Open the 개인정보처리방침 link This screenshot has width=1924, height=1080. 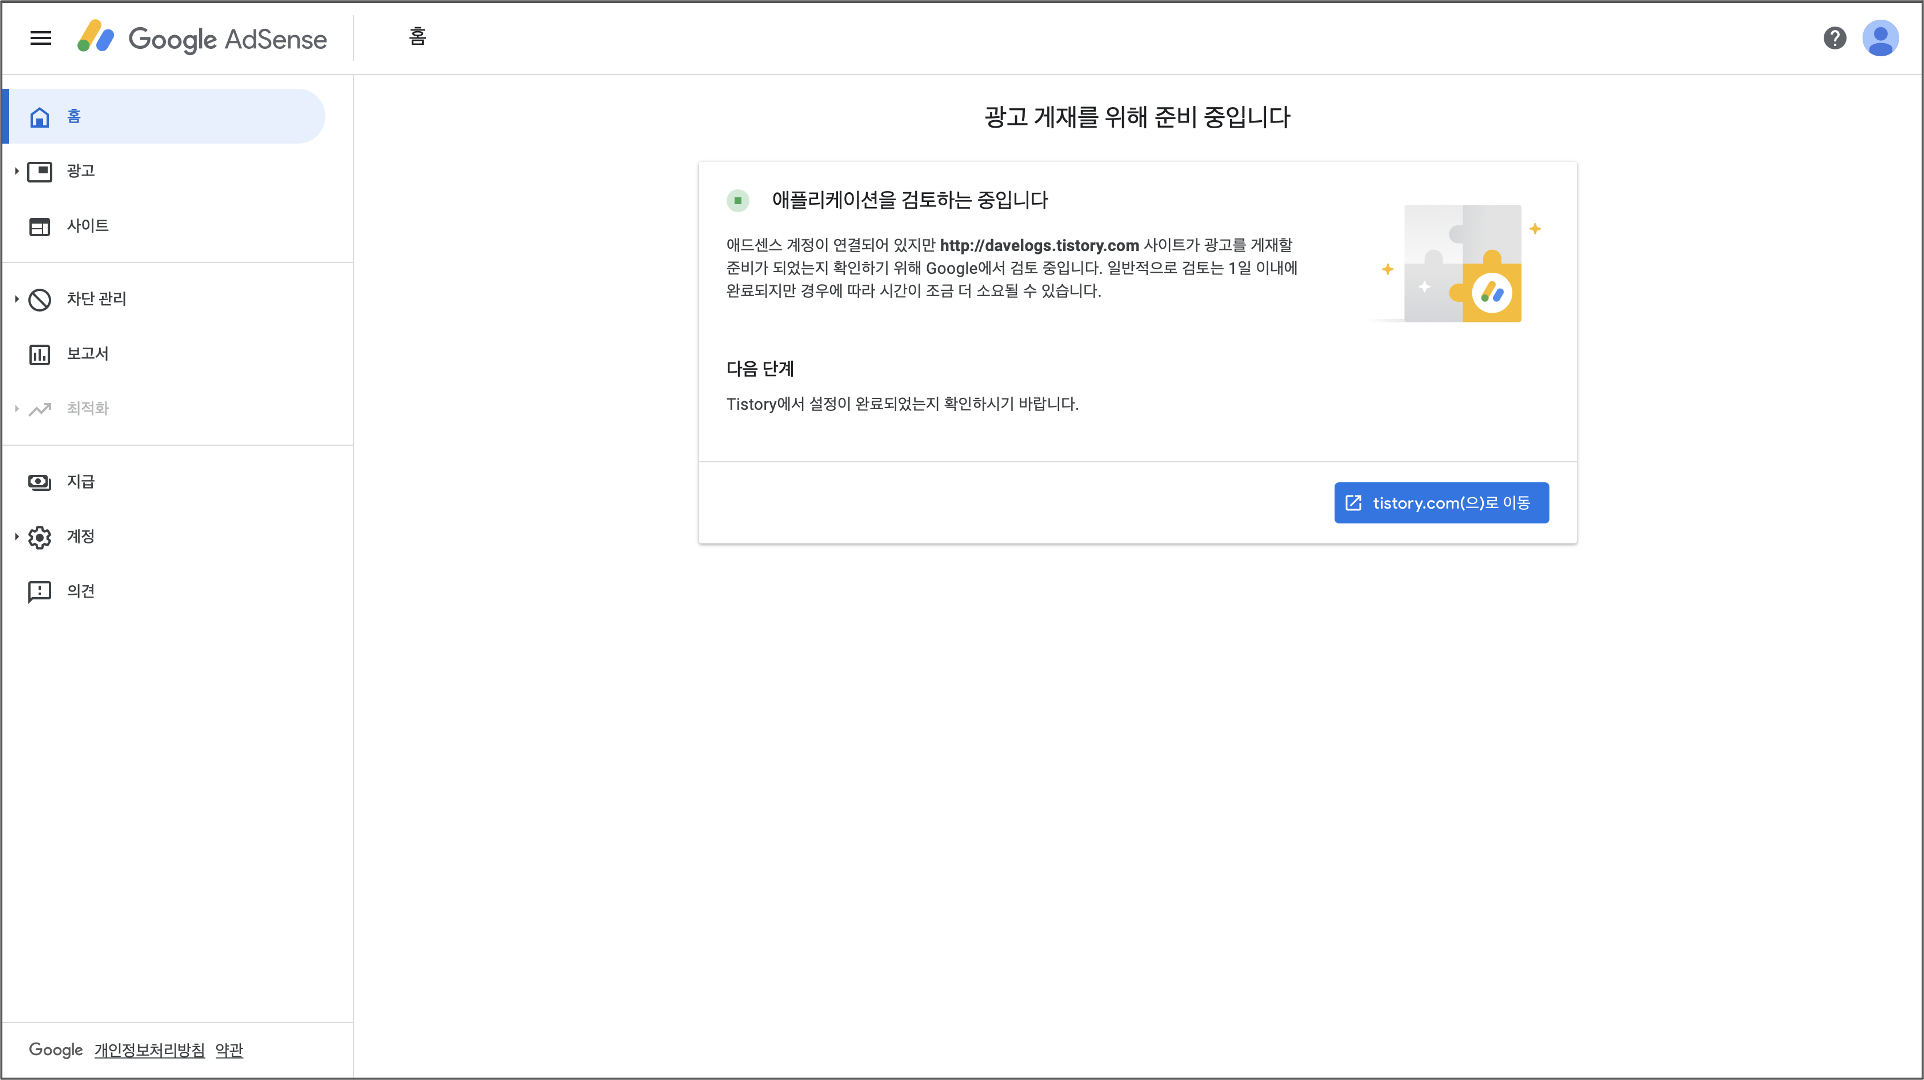[x=149, y=1050]
